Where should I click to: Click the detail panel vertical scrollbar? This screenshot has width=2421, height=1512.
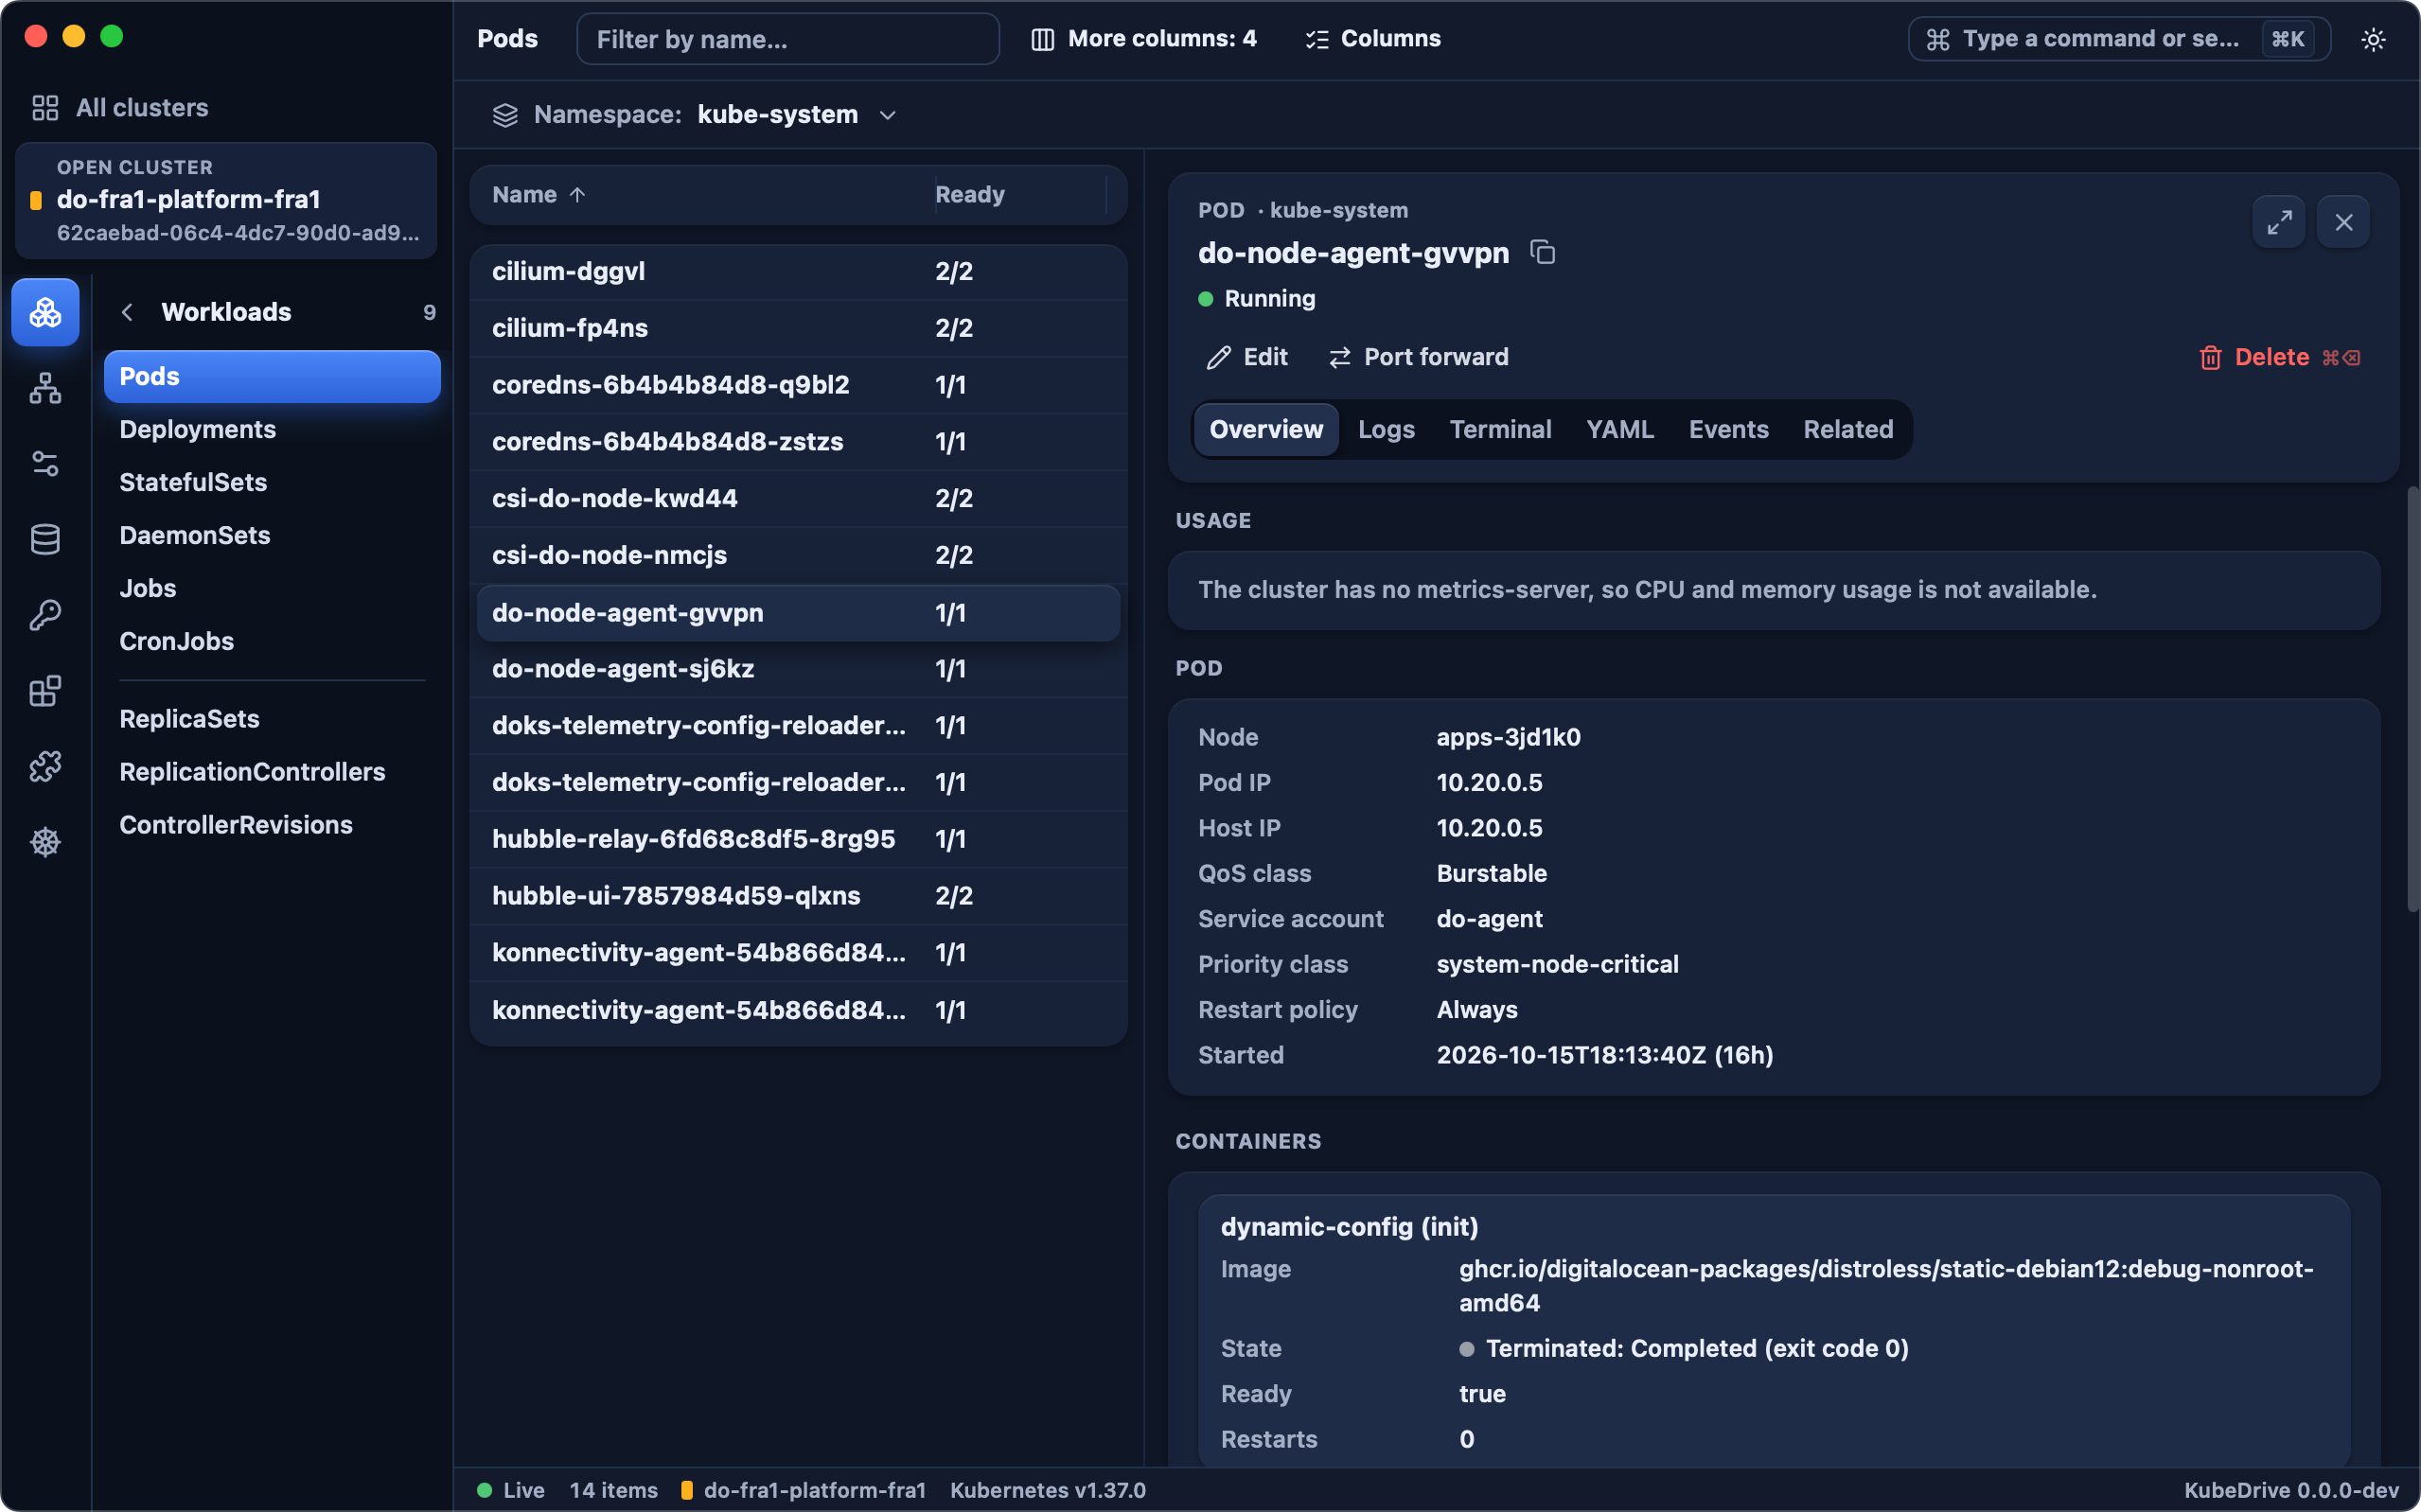click(2412, 698)
